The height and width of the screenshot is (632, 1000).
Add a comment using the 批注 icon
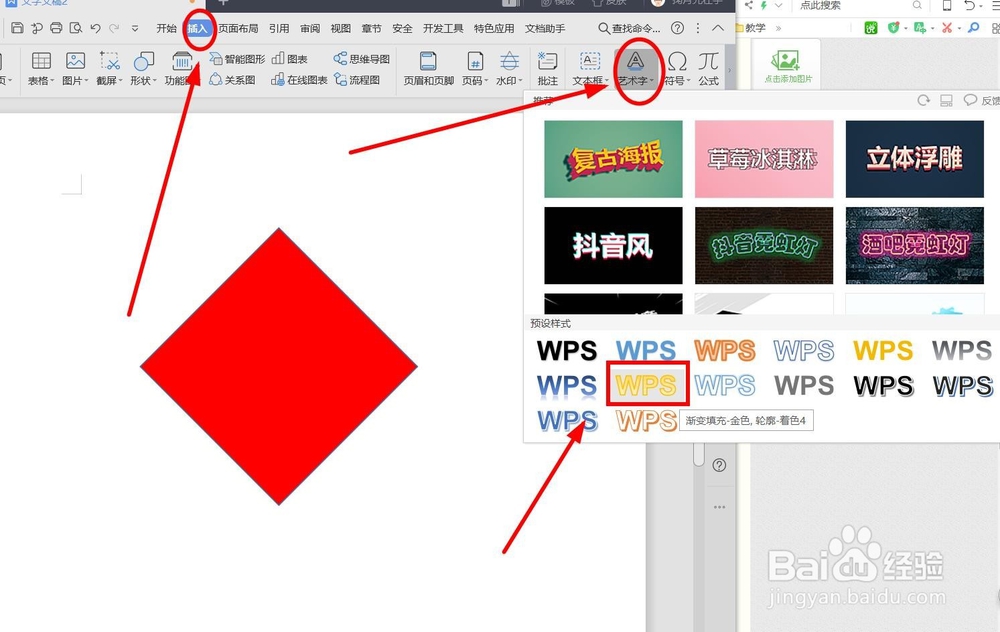coord(549,62)
